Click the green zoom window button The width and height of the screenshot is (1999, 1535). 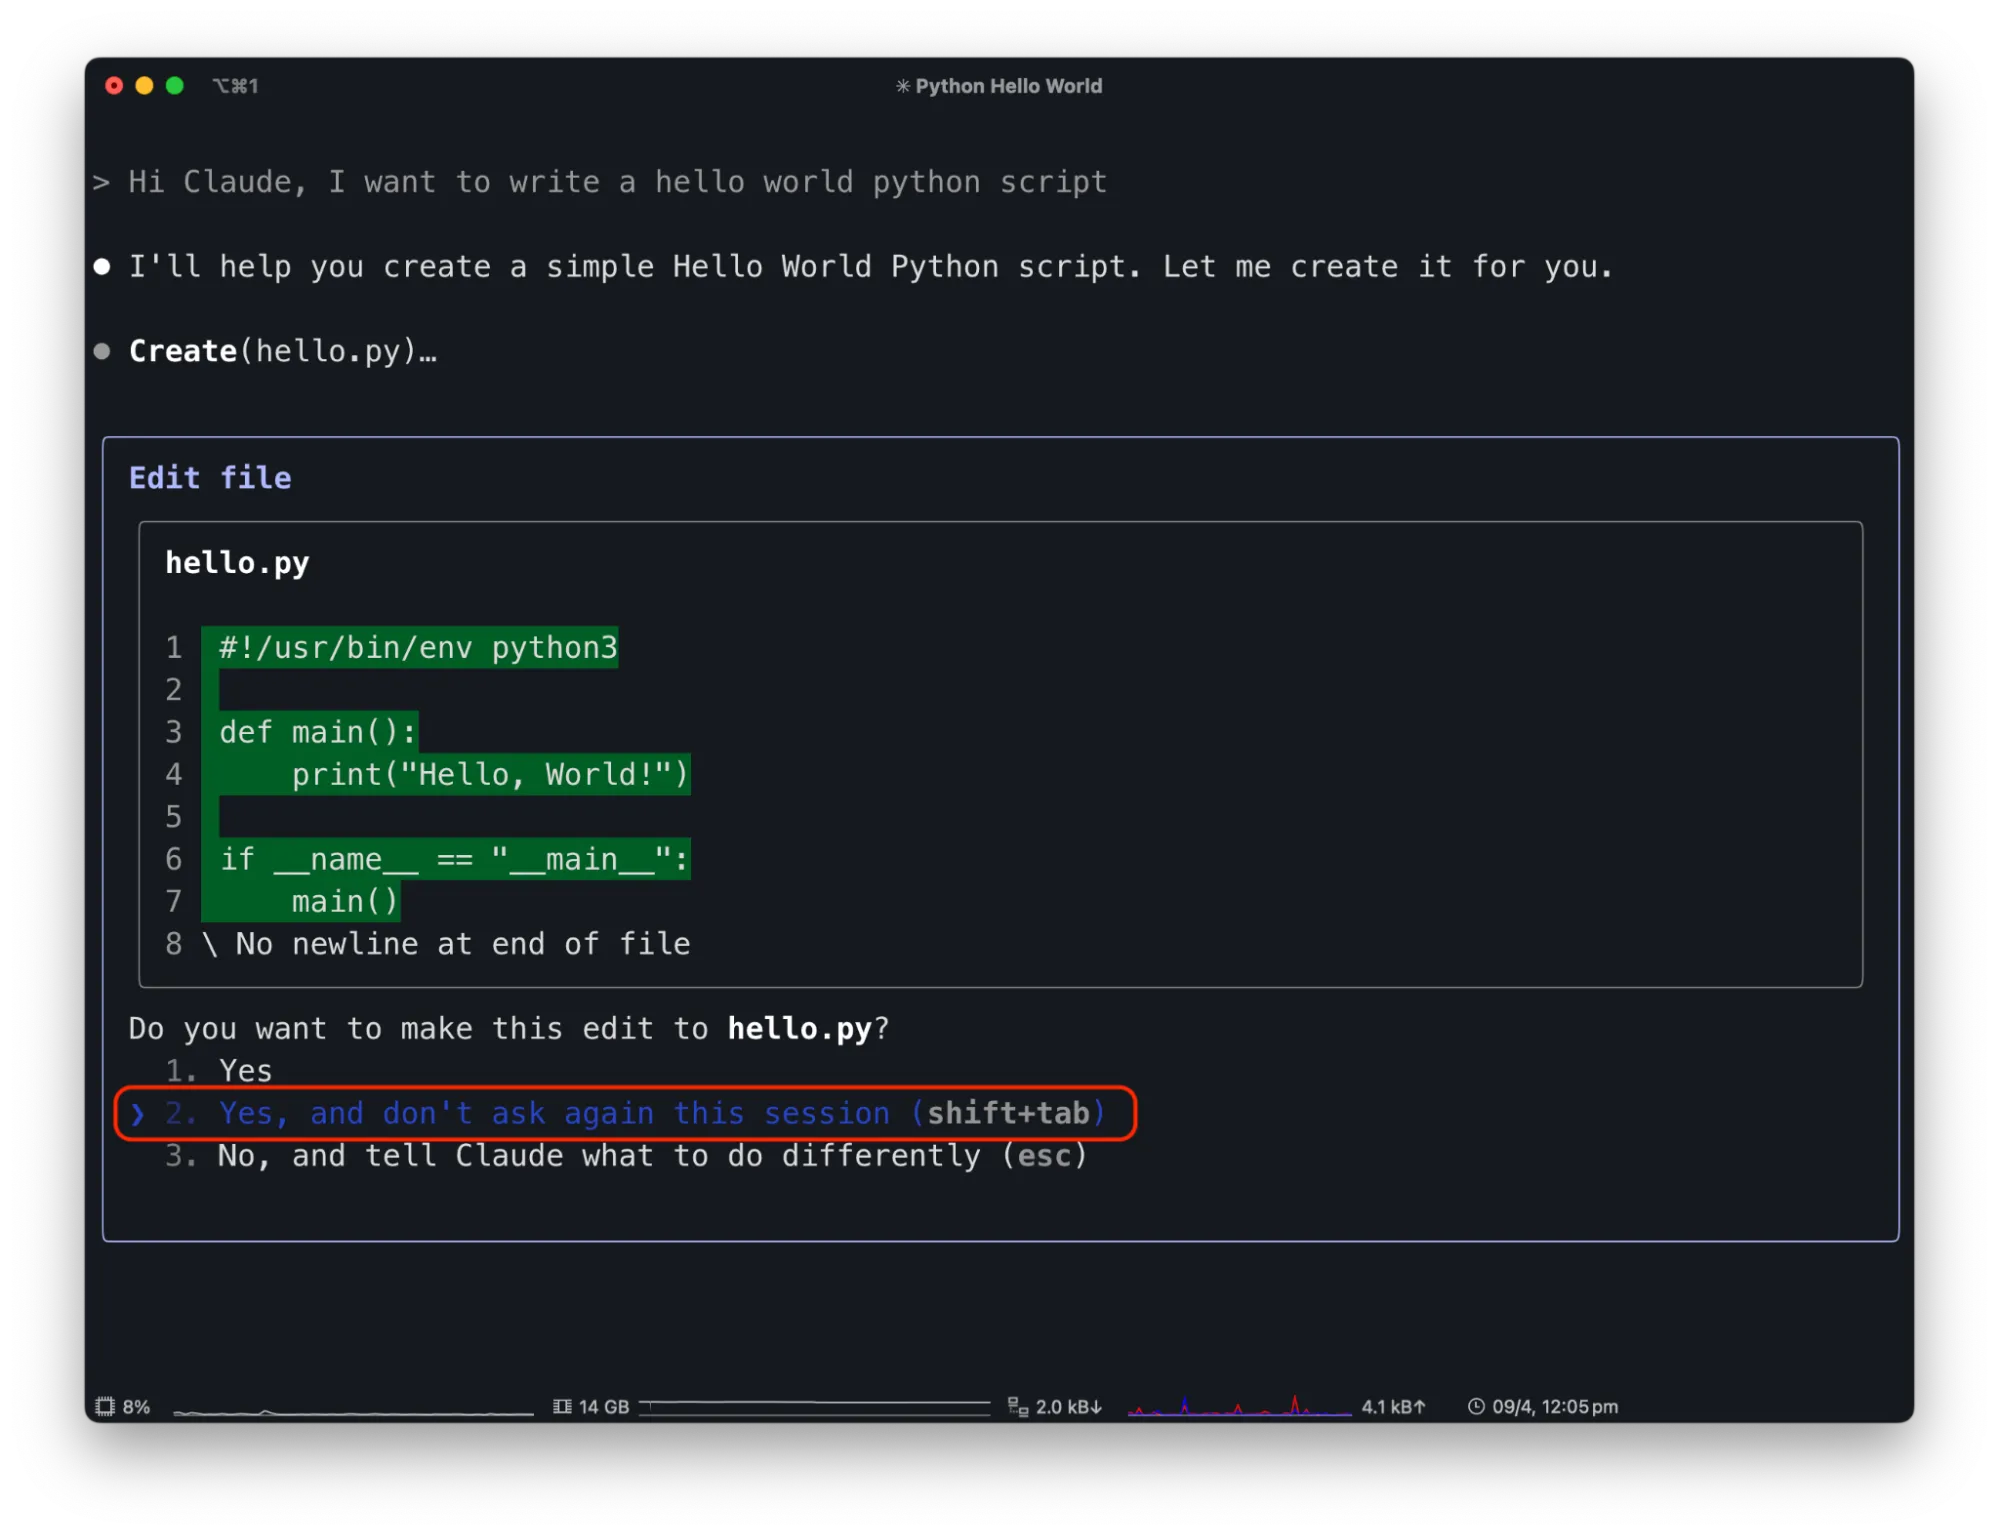pos(175,86)
